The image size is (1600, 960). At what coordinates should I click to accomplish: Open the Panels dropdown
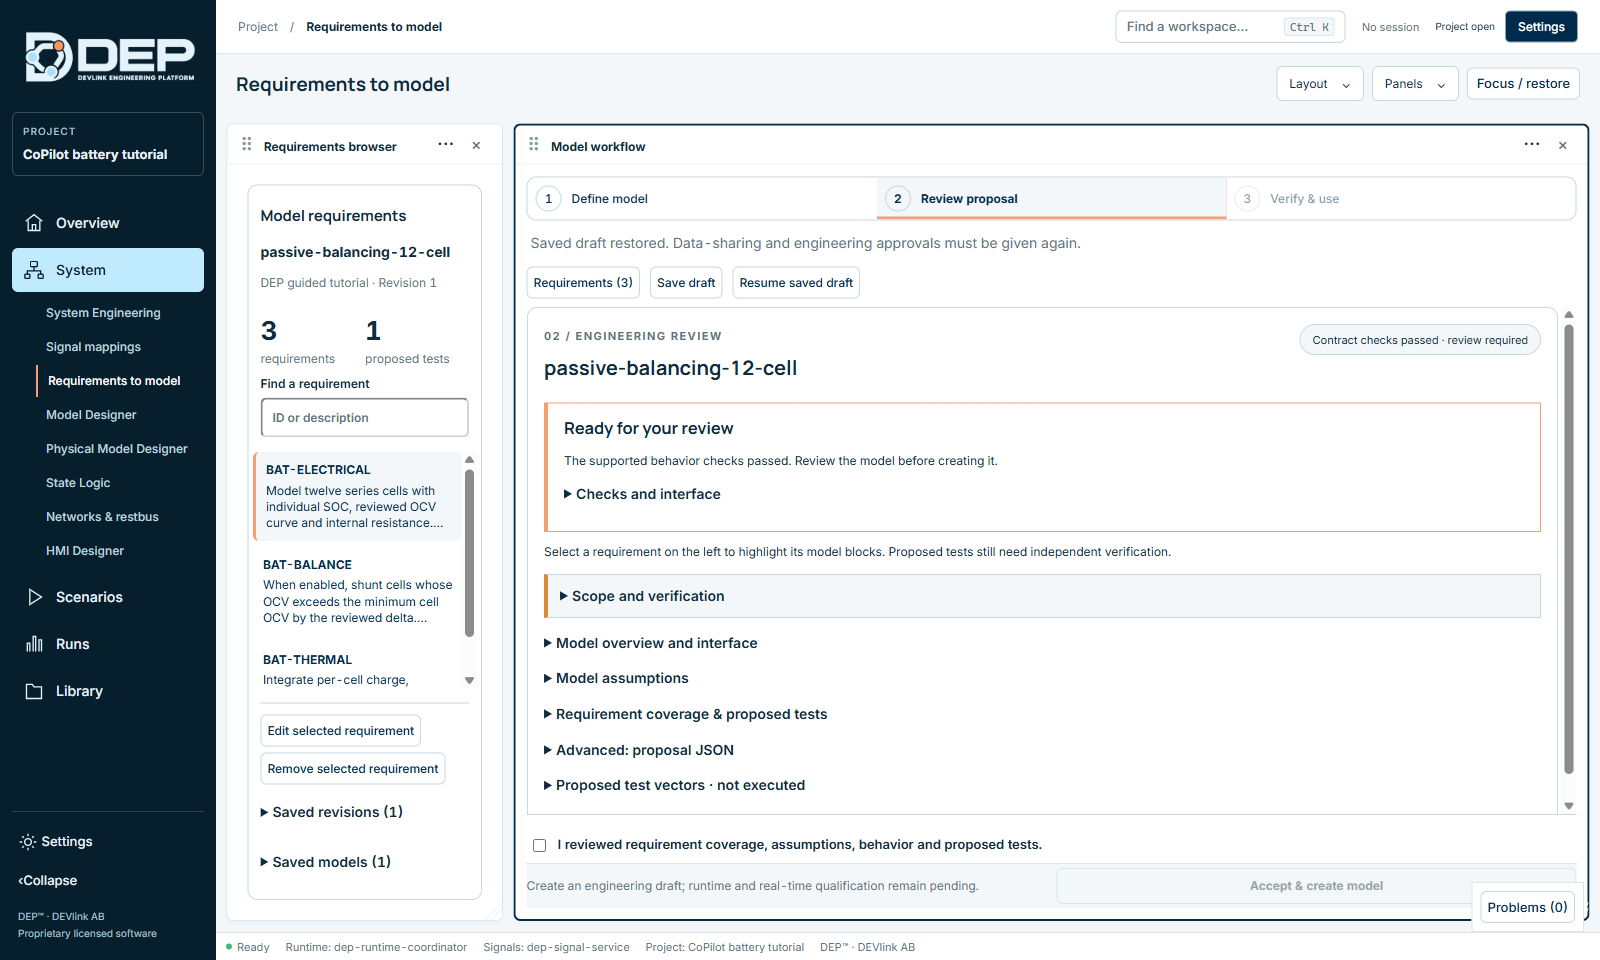pyautogui.click(x=1415, y=84)
